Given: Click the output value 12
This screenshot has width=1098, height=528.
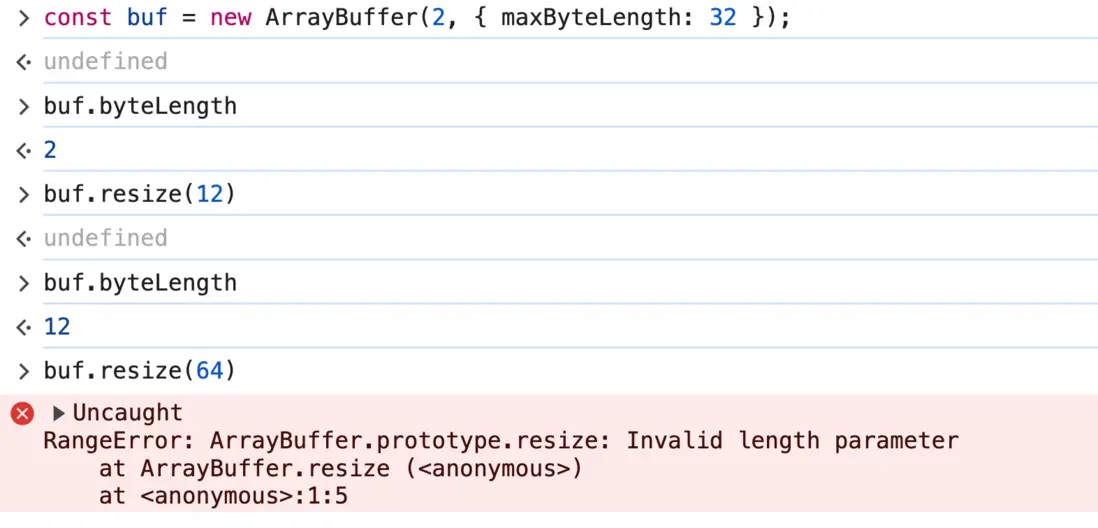Looking at the screenshot, I should pyautogui.click(x=57, y=327).
